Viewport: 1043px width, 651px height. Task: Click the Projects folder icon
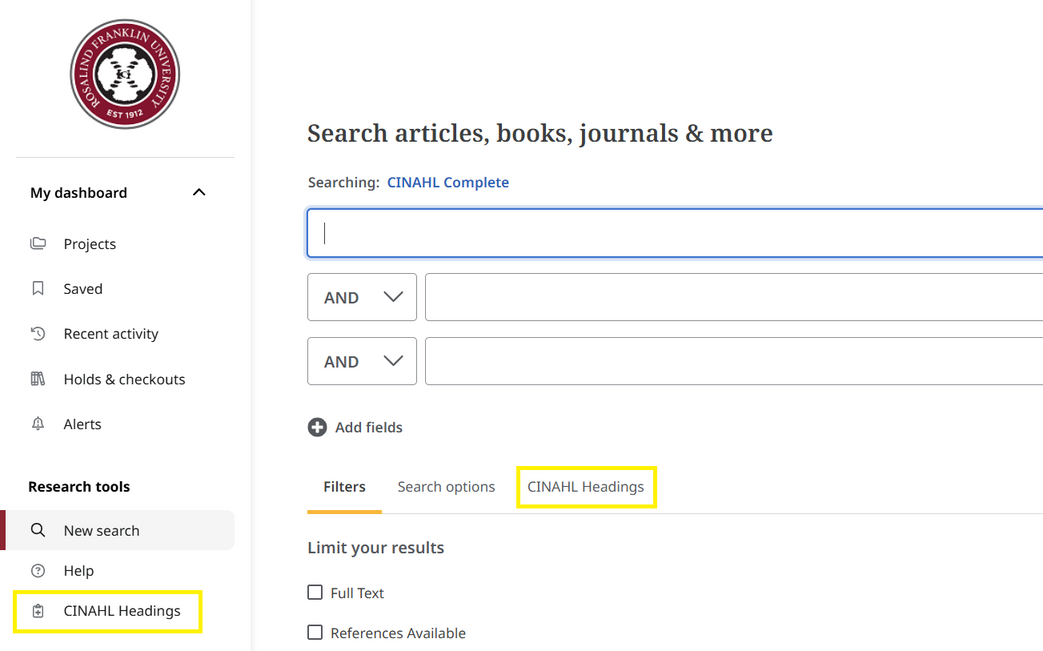[38, 243]
